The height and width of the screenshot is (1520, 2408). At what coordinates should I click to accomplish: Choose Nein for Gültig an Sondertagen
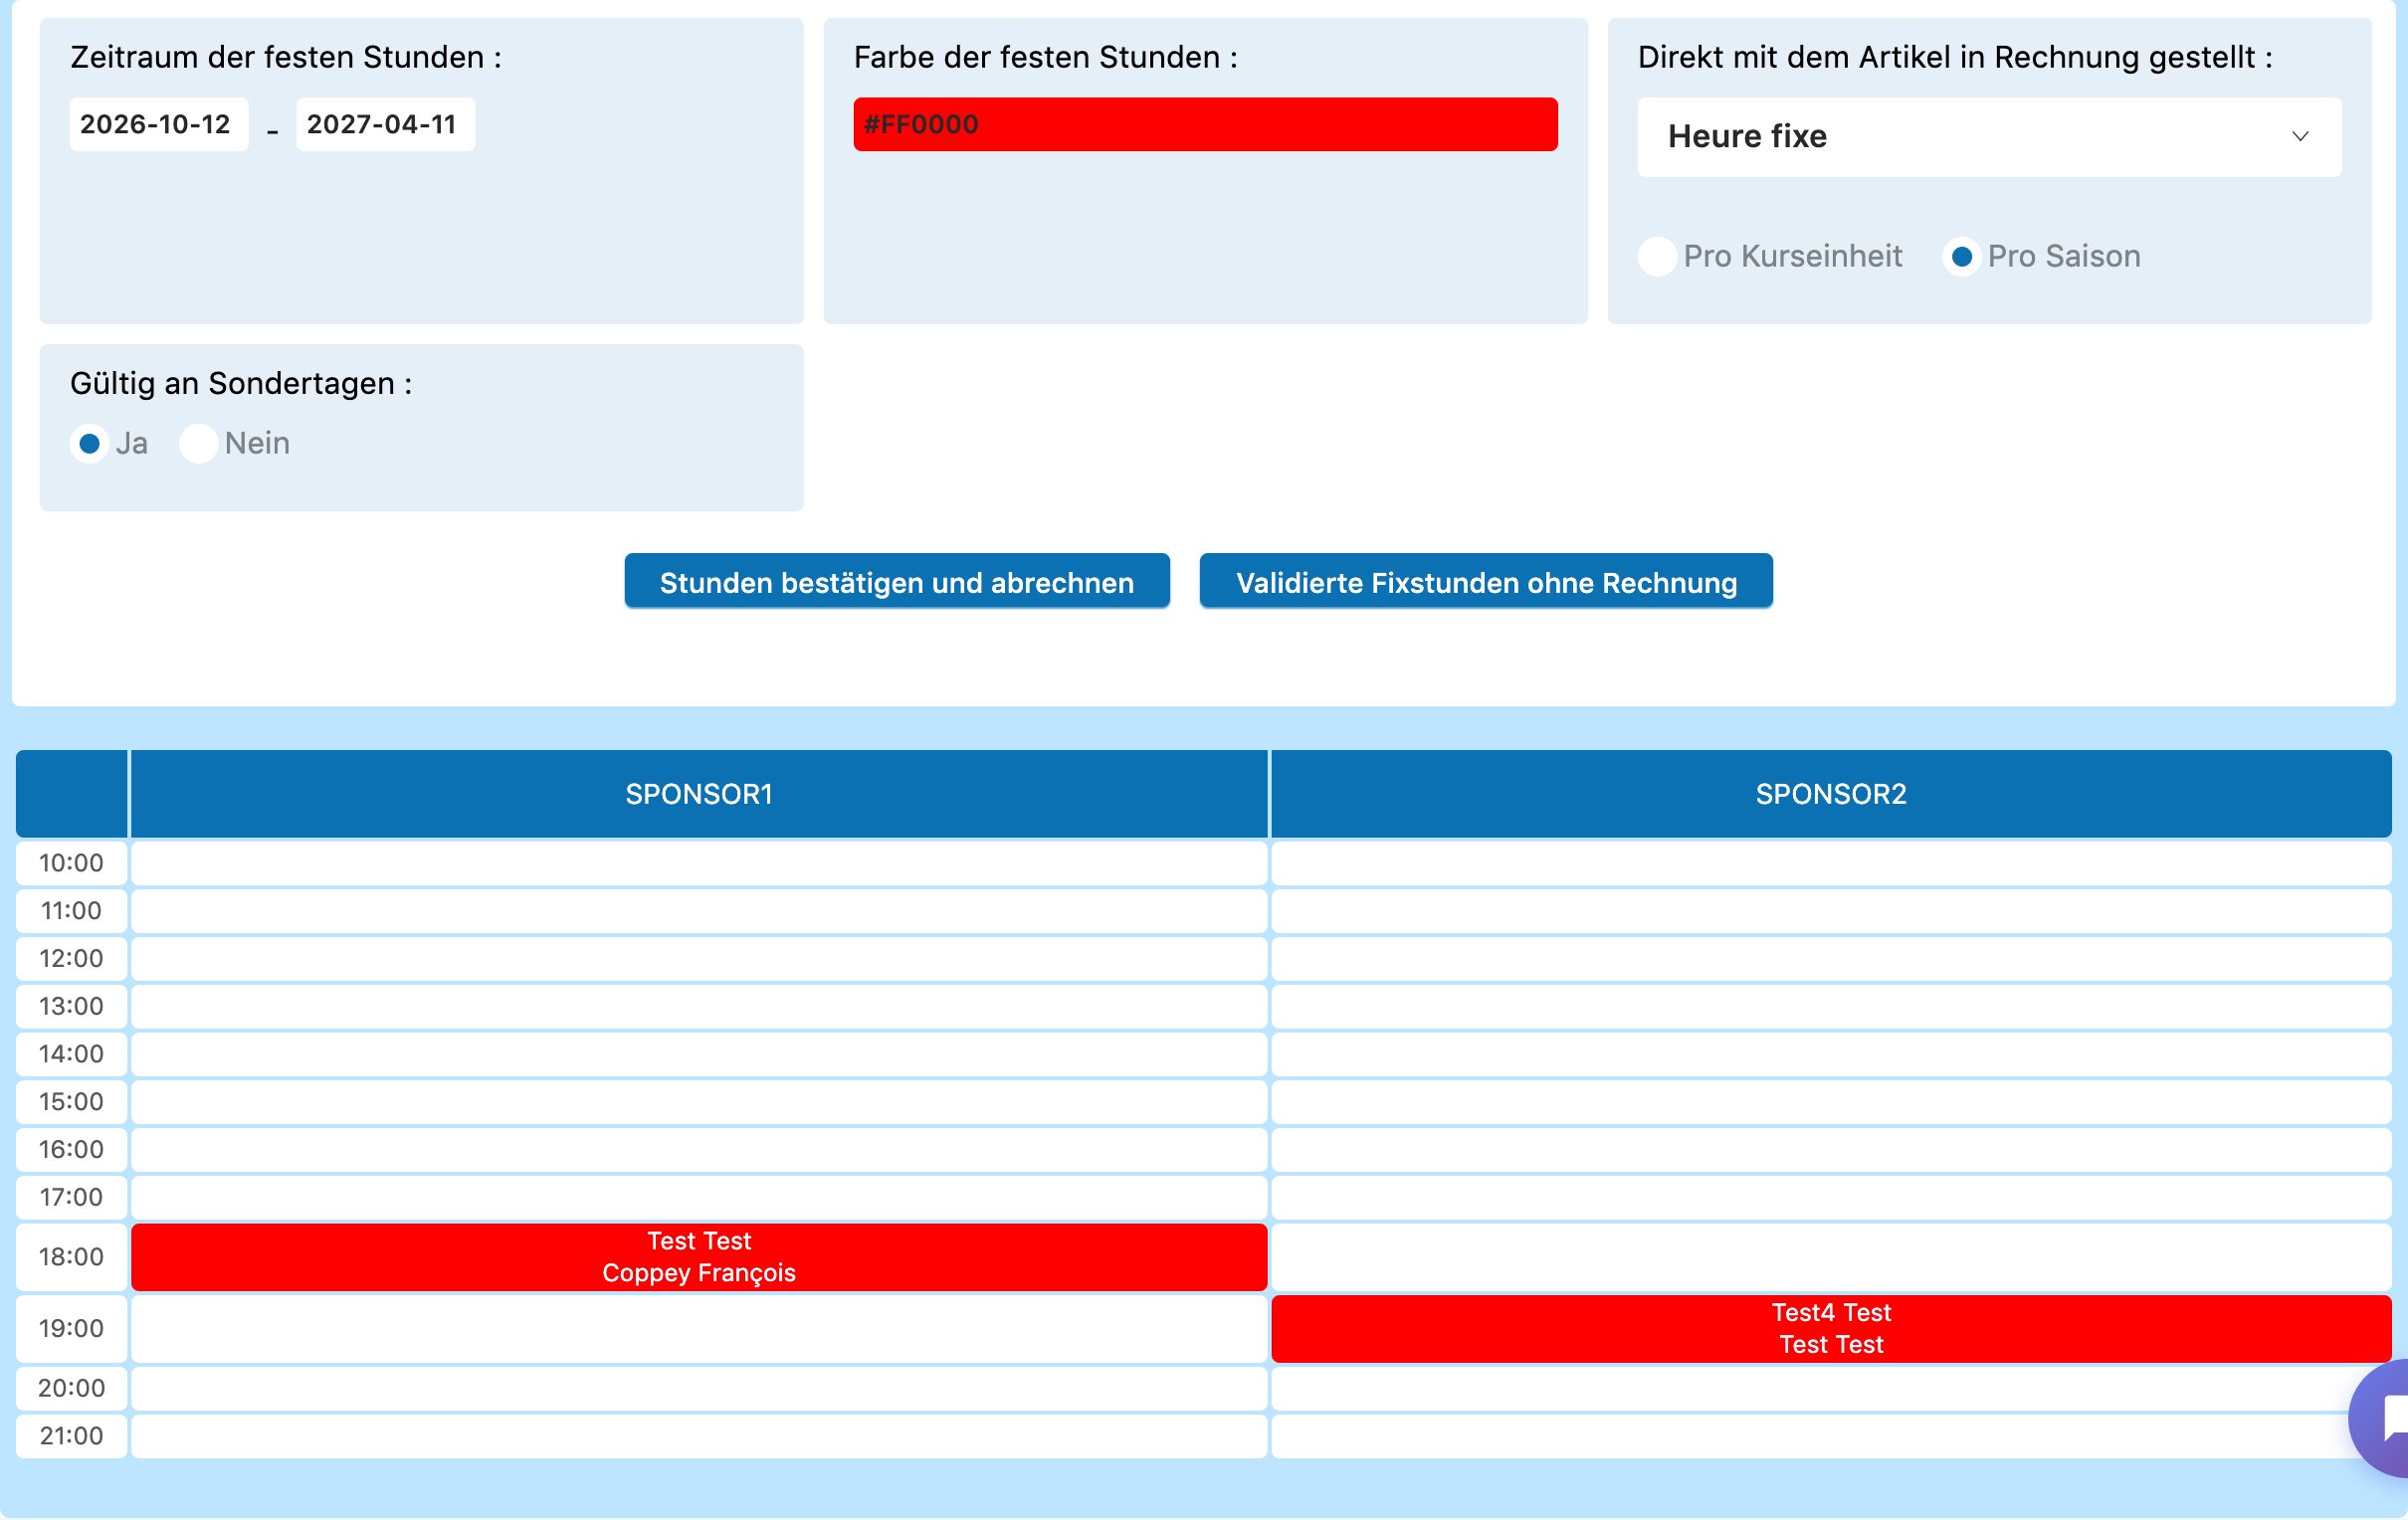[198, 443]
